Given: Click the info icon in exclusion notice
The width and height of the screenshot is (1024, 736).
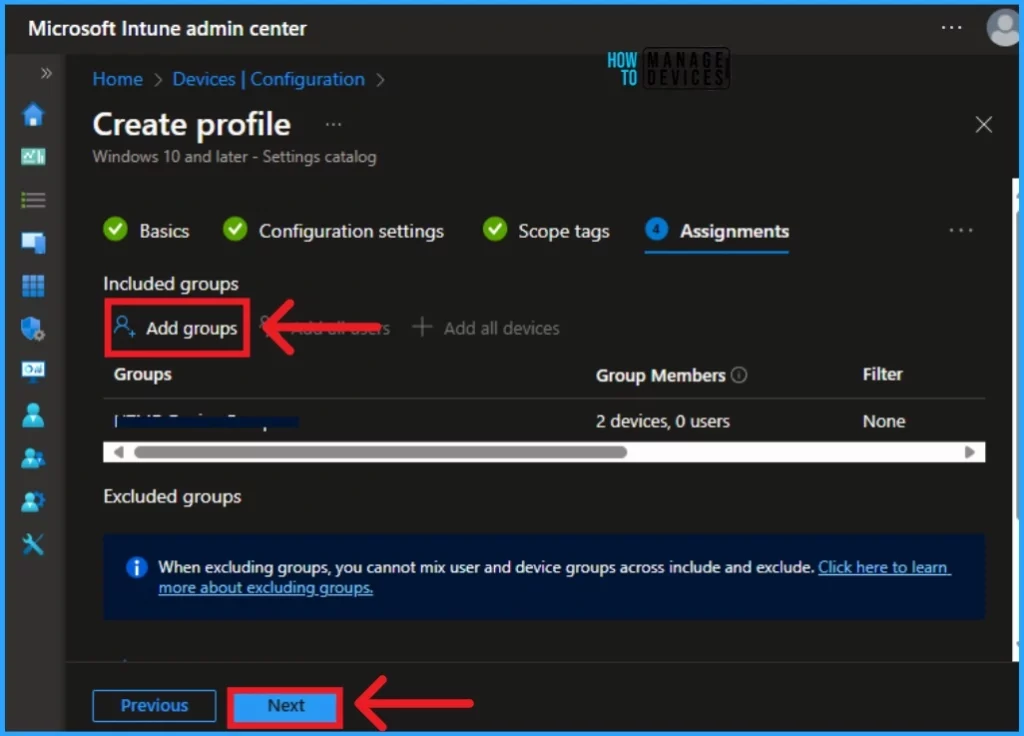Looking at the screenshot, I should (x=136, y=568).
